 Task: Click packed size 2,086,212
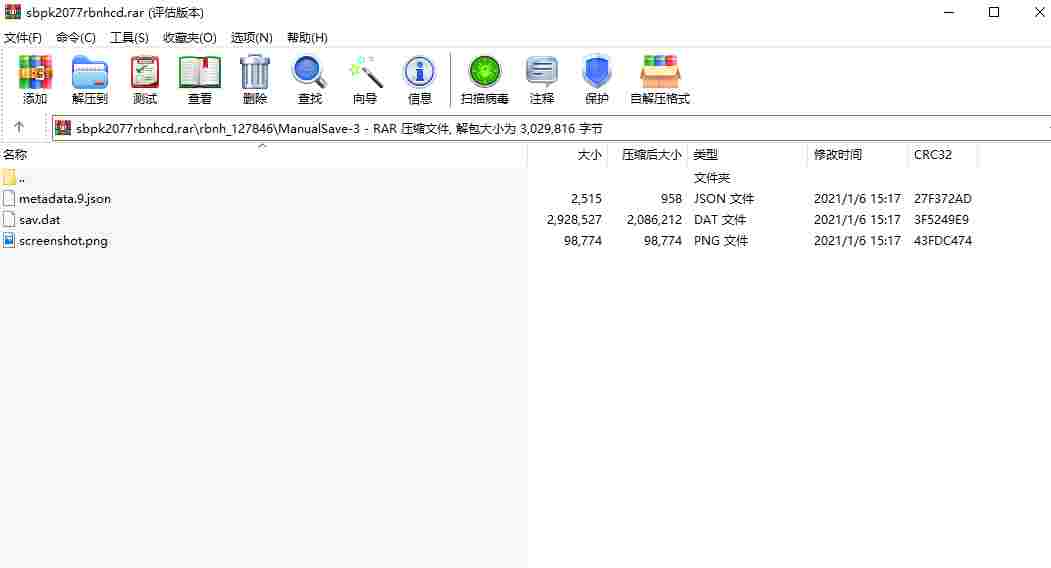point(654,219)
